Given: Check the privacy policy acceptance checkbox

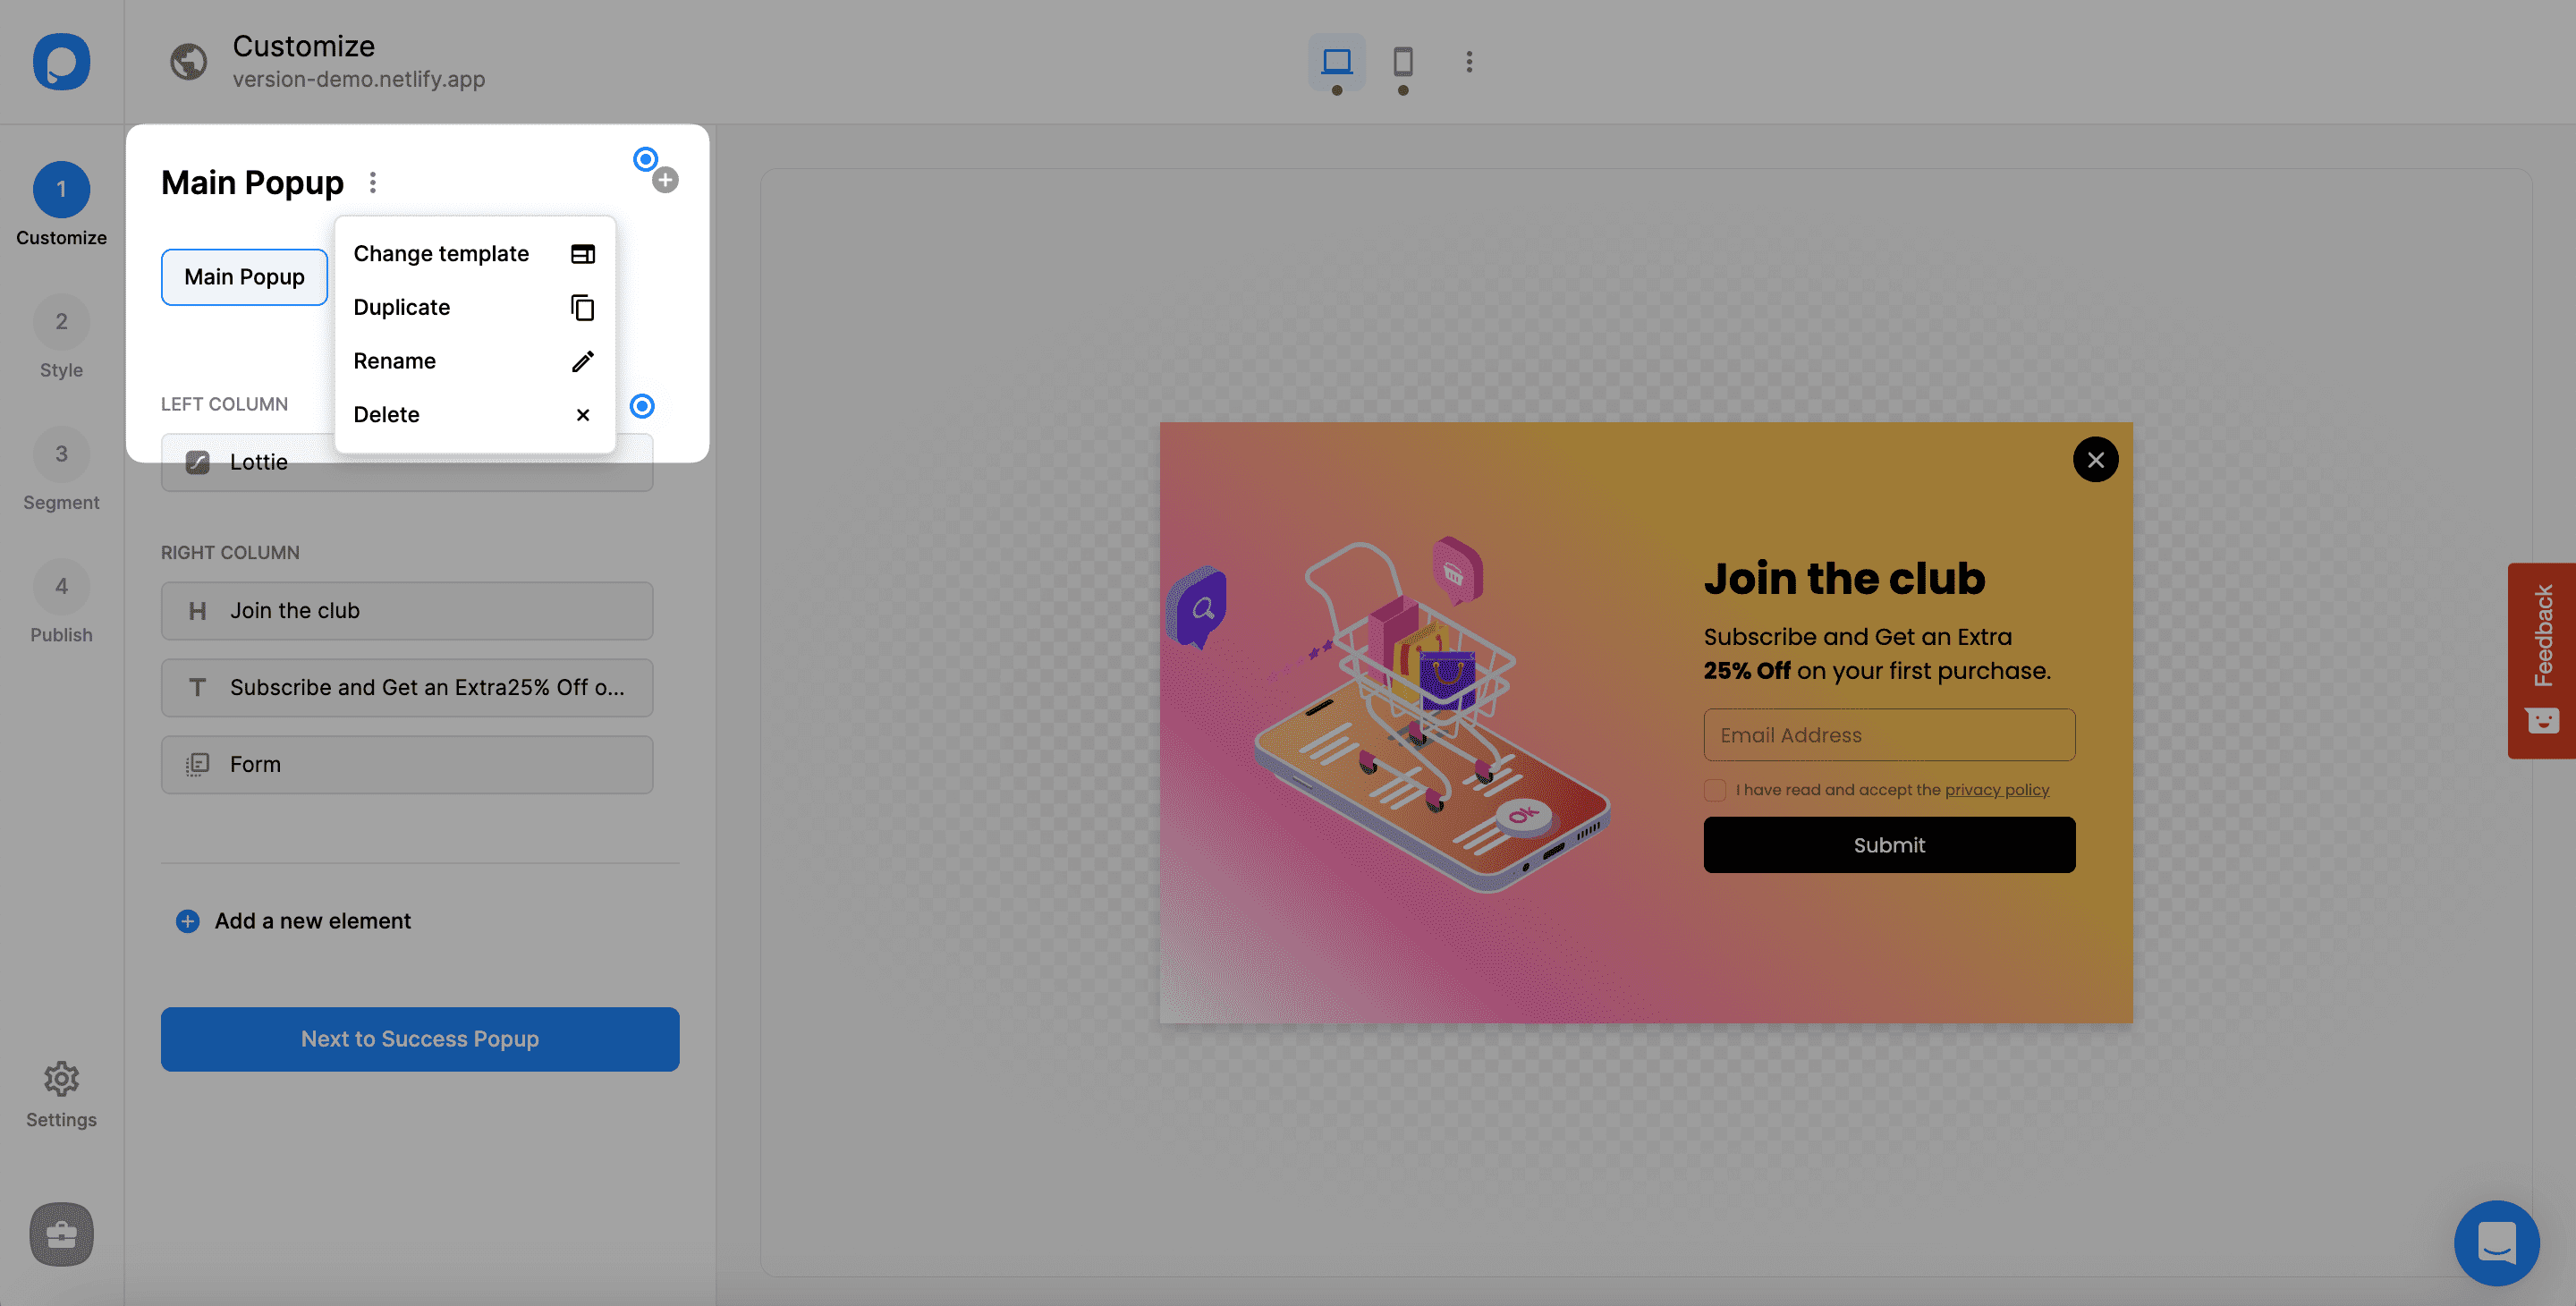Looking at the screenshot, I should [1714, 790].
